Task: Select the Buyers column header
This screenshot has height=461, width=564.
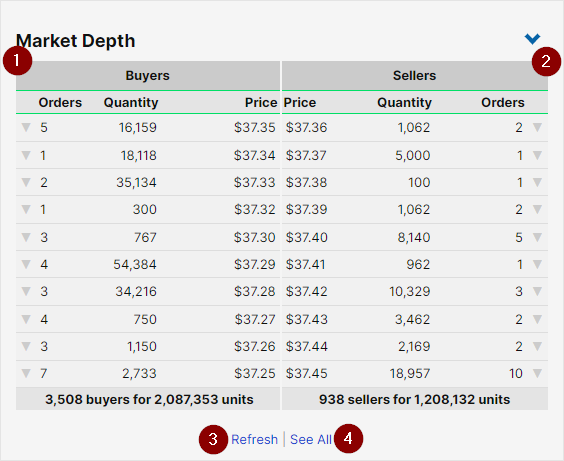Action: [x=148, y=76]
